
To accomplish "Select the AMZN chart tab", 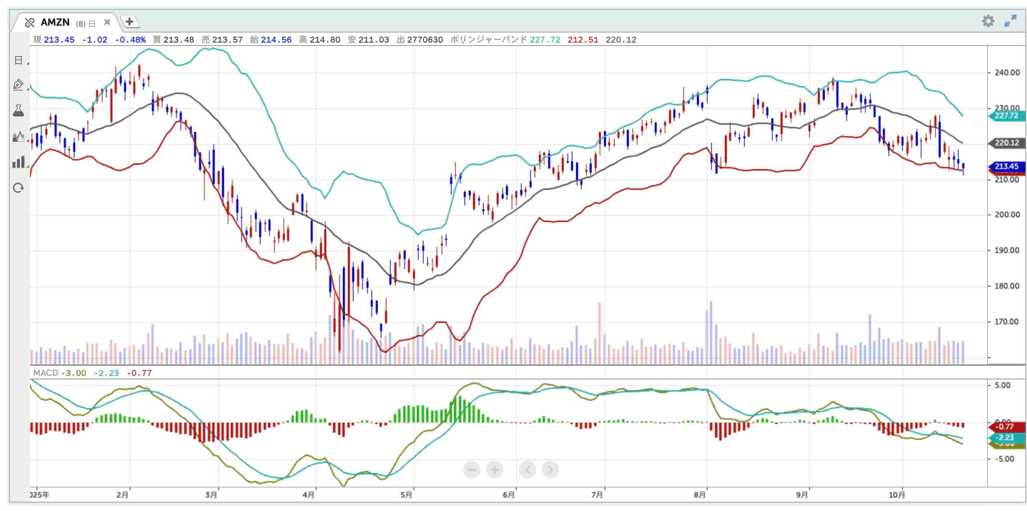I will (55, 22).
